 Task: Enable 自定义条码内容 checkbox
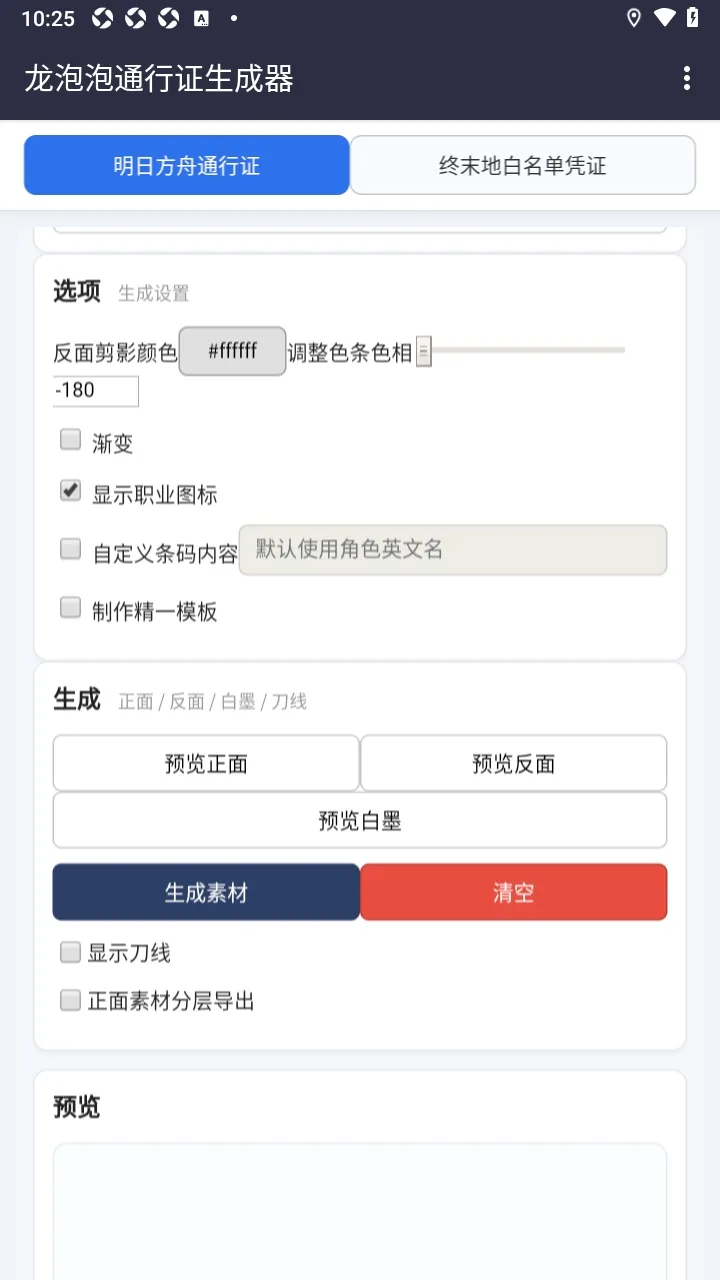(x=70, y=549)
